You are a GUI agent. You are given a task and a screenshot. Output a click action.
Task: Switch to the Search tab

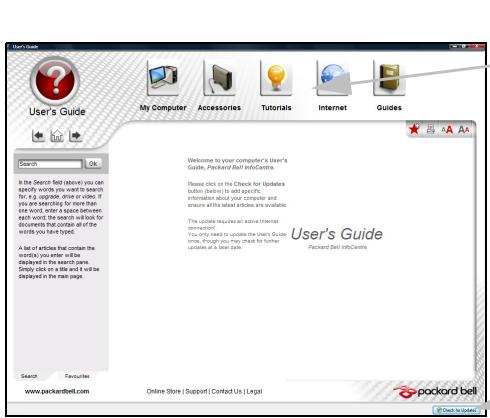coord(29,376)
